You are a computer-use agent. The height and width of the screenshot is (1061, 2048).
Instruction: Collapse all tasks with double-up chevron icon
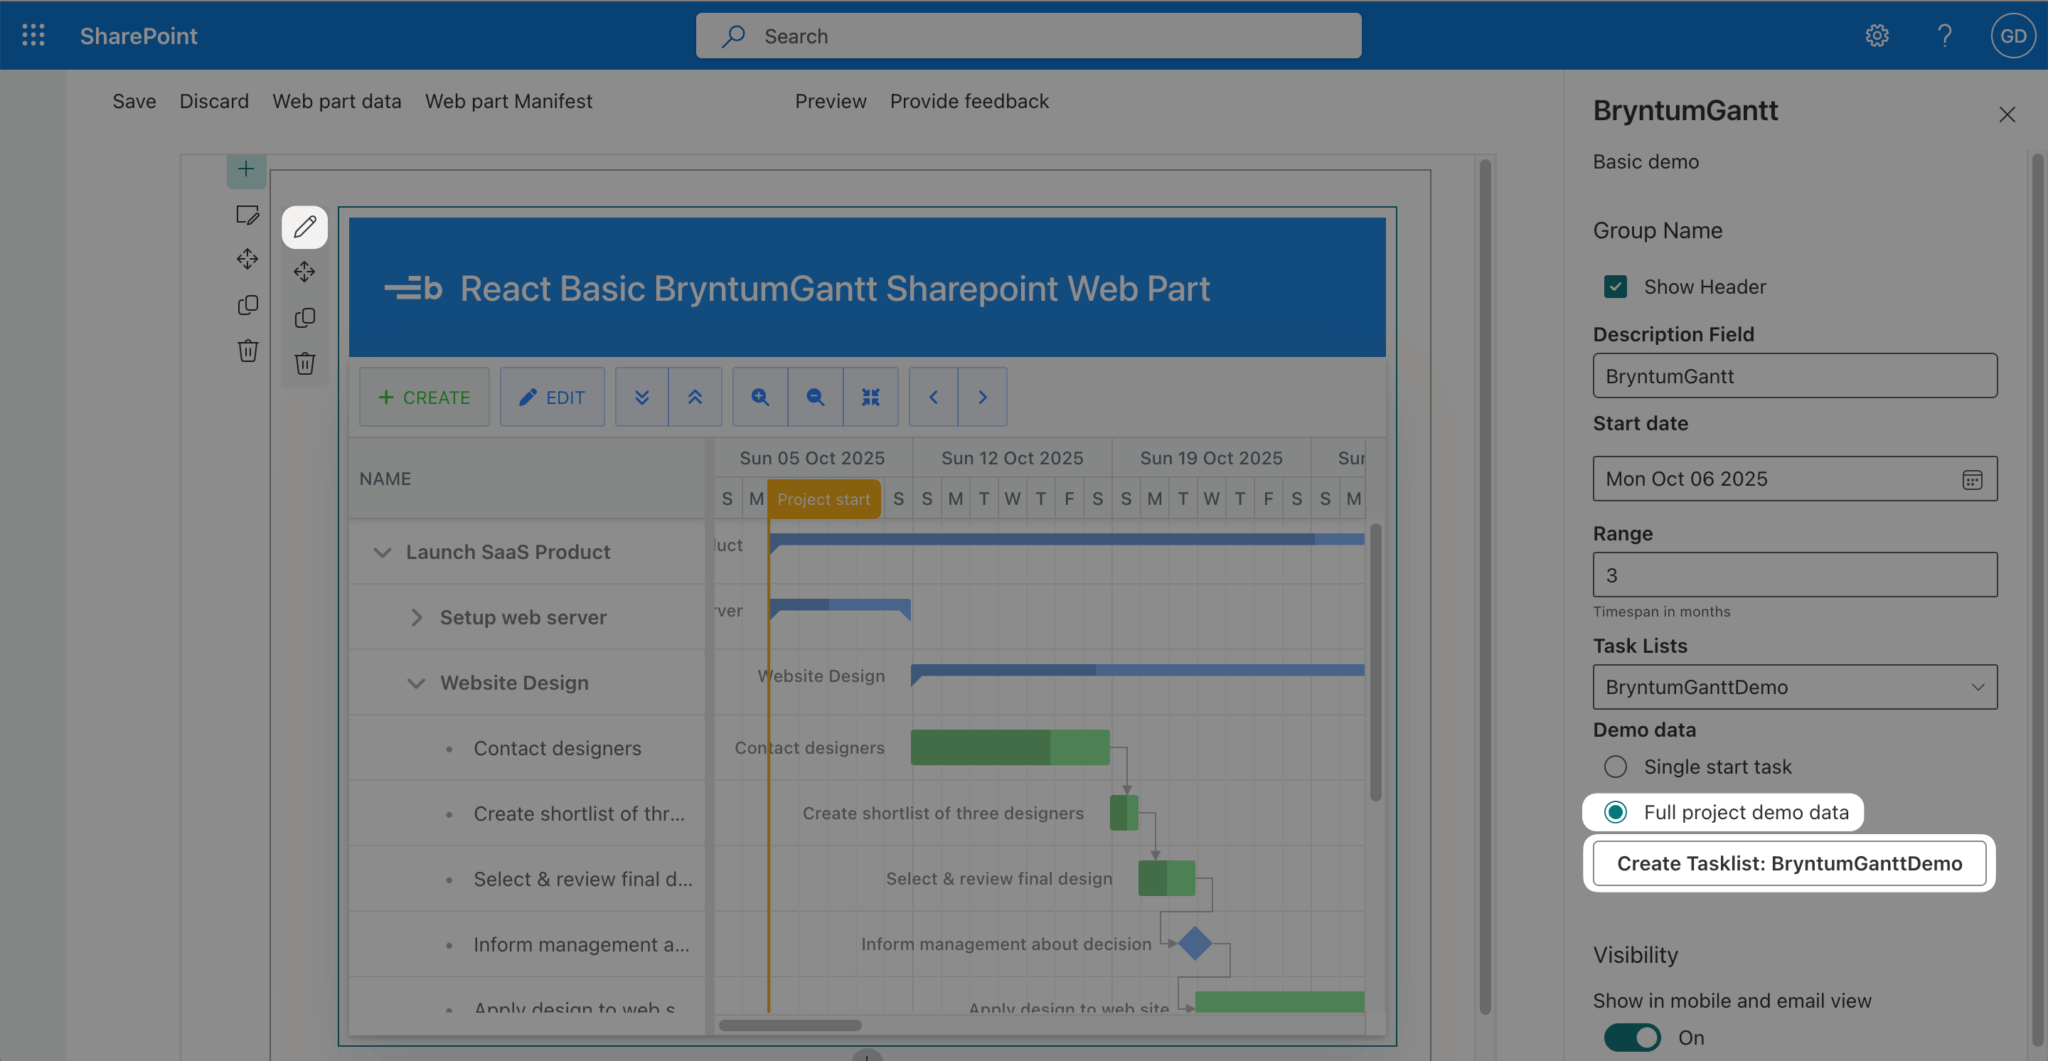[x=695, y=397]
